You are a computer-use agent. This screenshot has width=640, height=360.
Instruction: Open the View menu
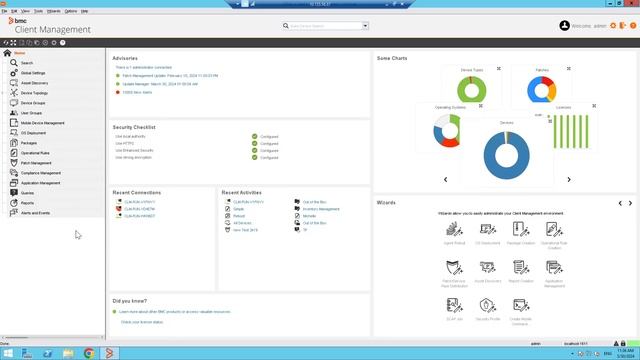coord(25,11)
